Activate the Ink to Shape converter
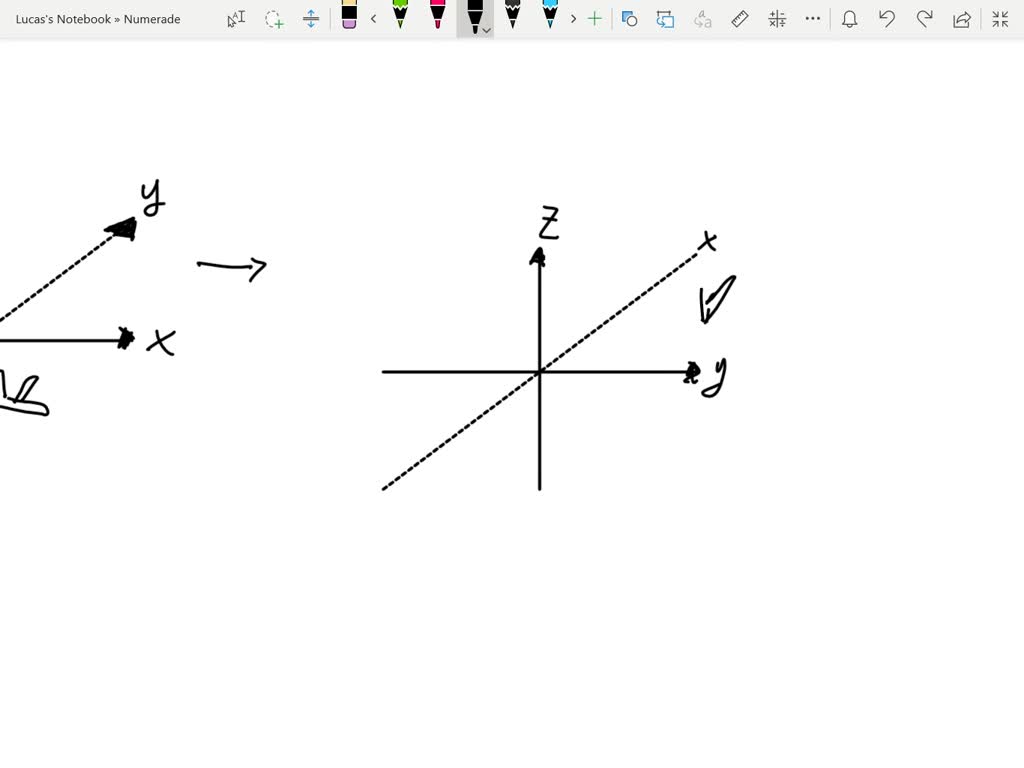Viewport: 1024px width, 768px height. [x=629, y=18]
